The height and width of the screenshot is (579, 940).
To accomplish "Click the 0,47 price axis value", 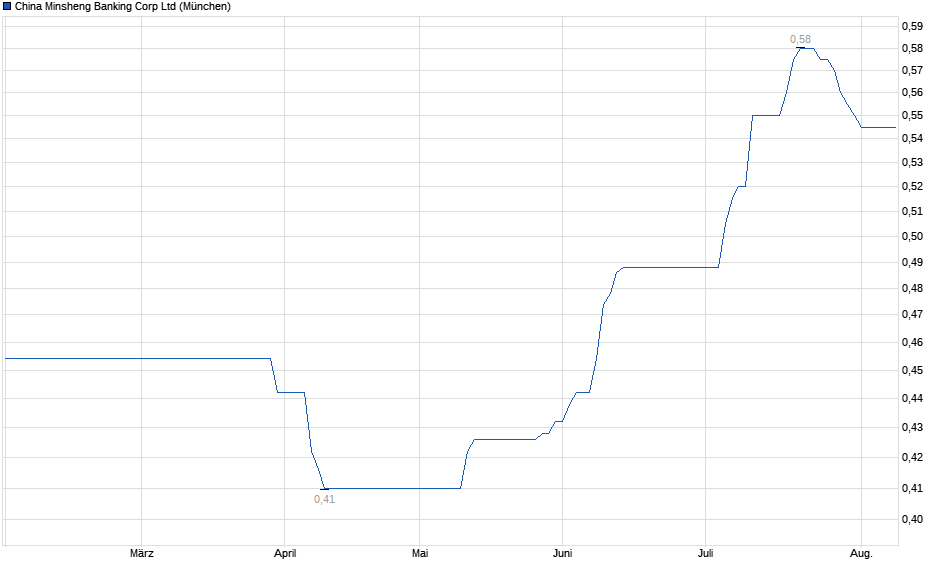I will [912, 314].
